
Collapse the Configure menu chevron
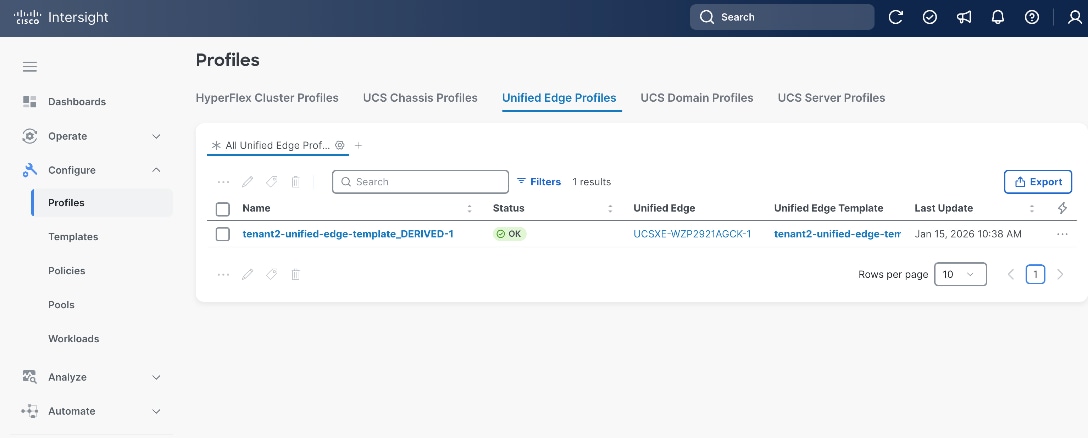pyautogui.click(x=156, y=170)
